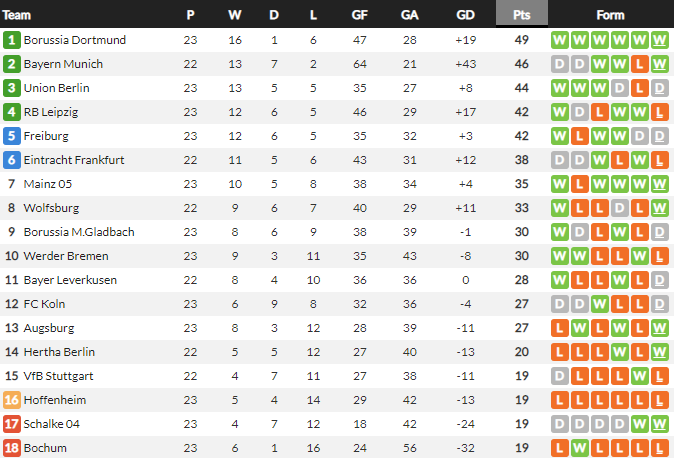Click the Form column header
Image resolution: width=675 pixels, height=458 pixels.
tap(610, 15)
